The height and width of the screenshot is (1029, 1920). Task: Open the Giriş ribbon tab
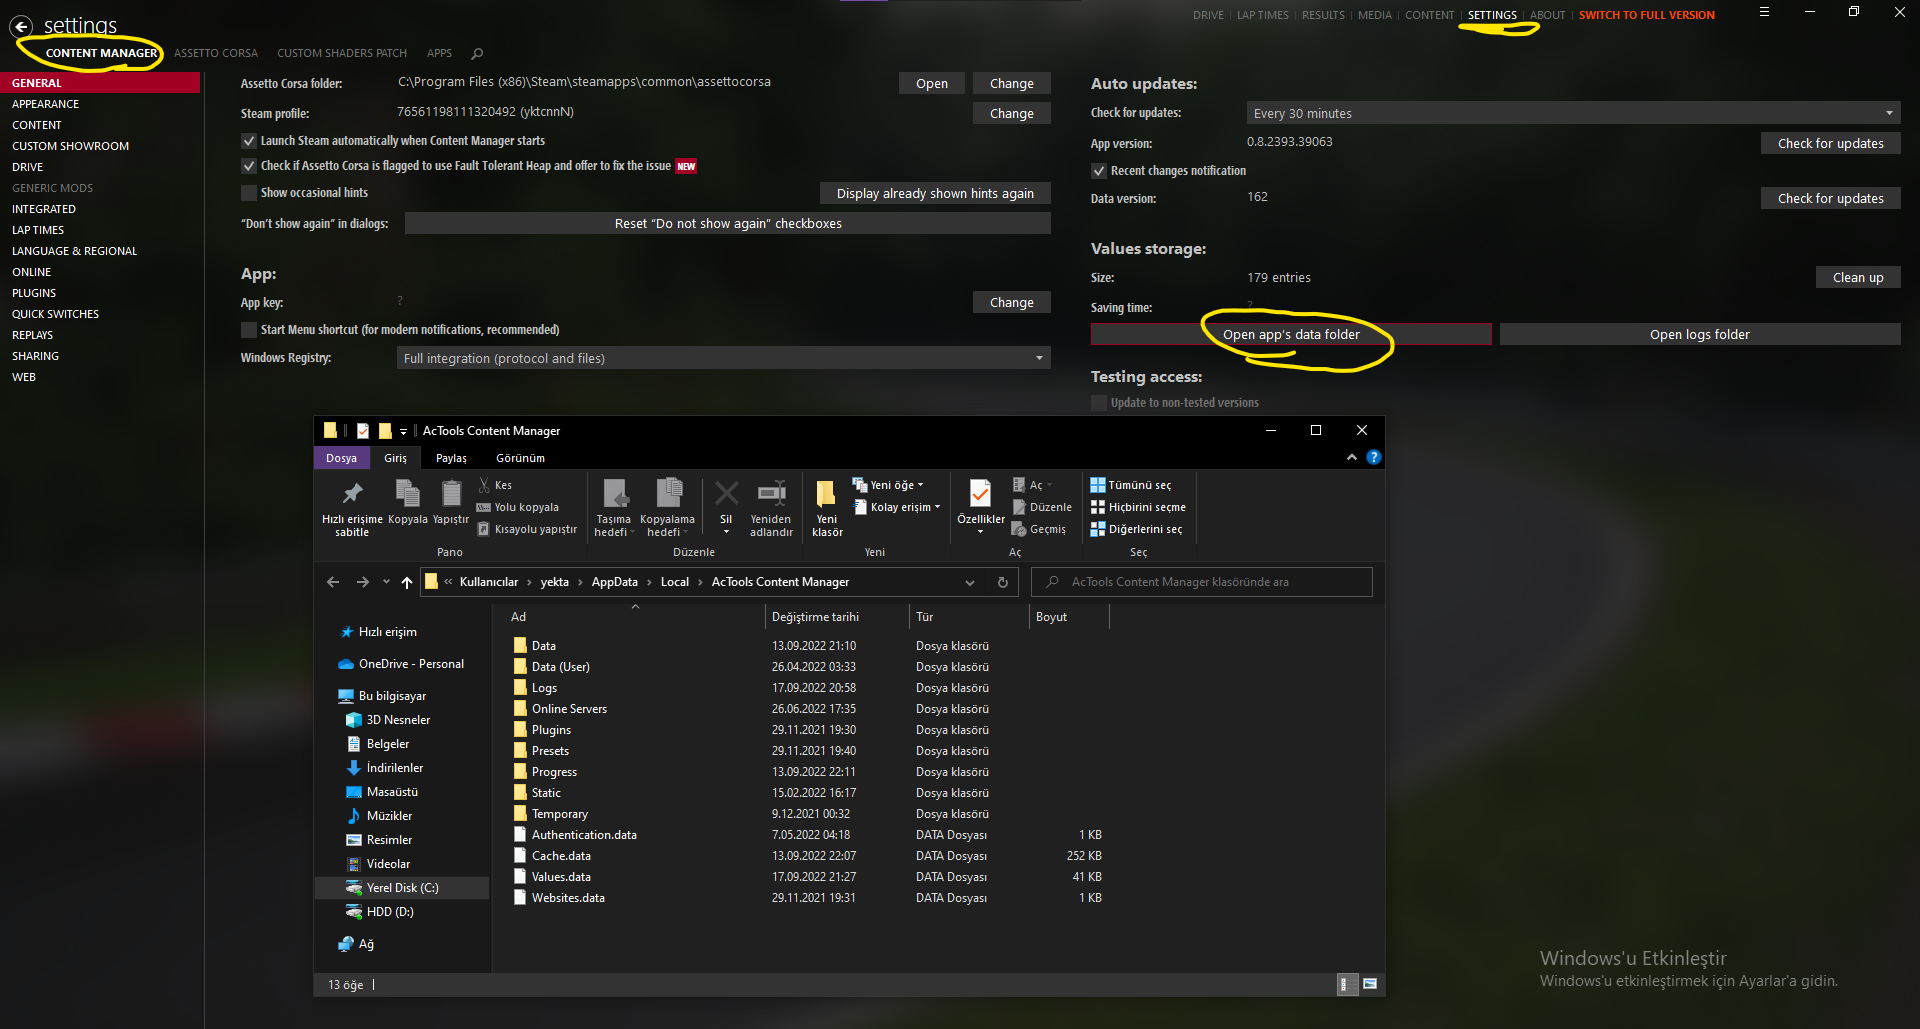tap(396, 458)
